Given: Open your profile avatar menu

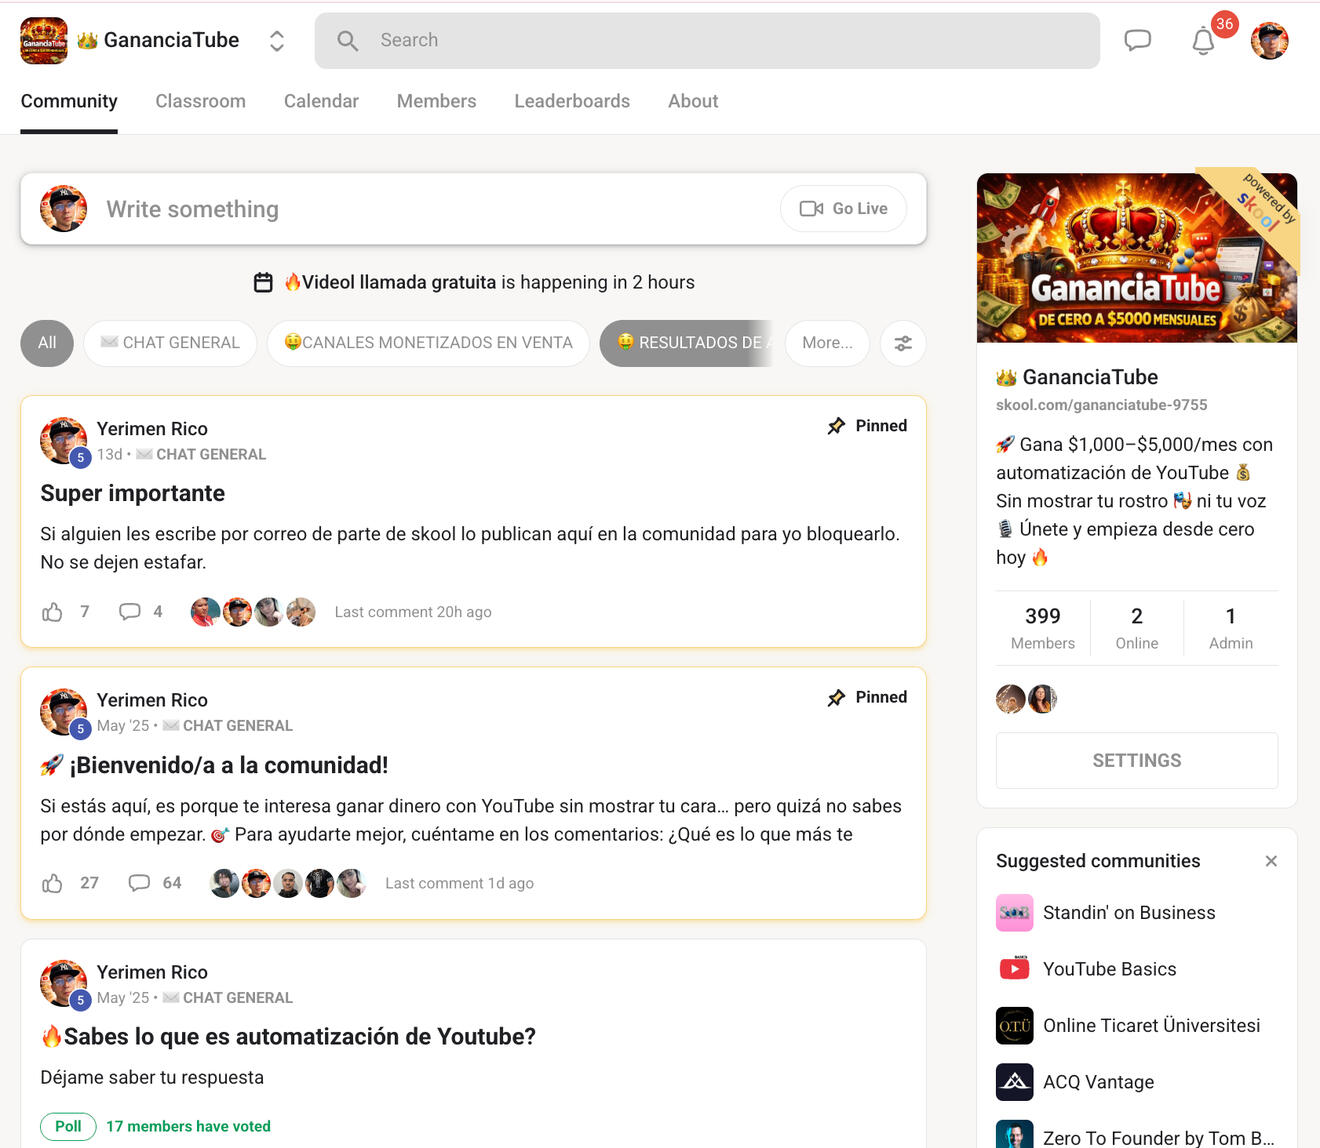Looking at the screenshot, I should (1269, 41).
